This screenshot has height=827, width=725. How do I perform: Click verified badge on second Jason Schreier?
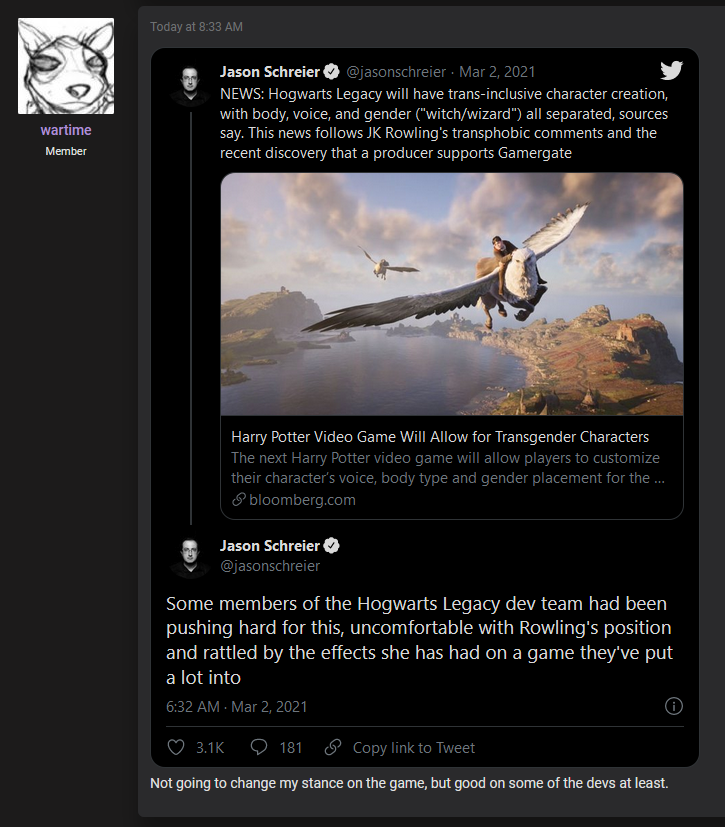(x=332, y=546)
